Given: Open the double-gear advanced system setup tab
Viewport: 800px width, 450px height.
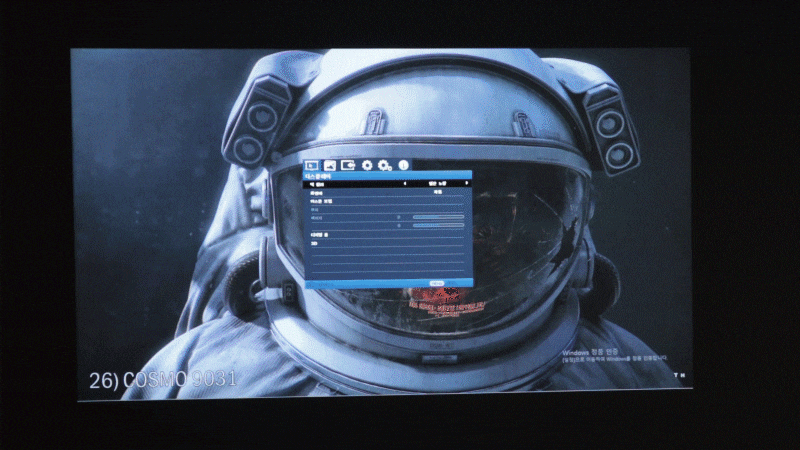Looking at the screenshot, I should pos(385,165).
